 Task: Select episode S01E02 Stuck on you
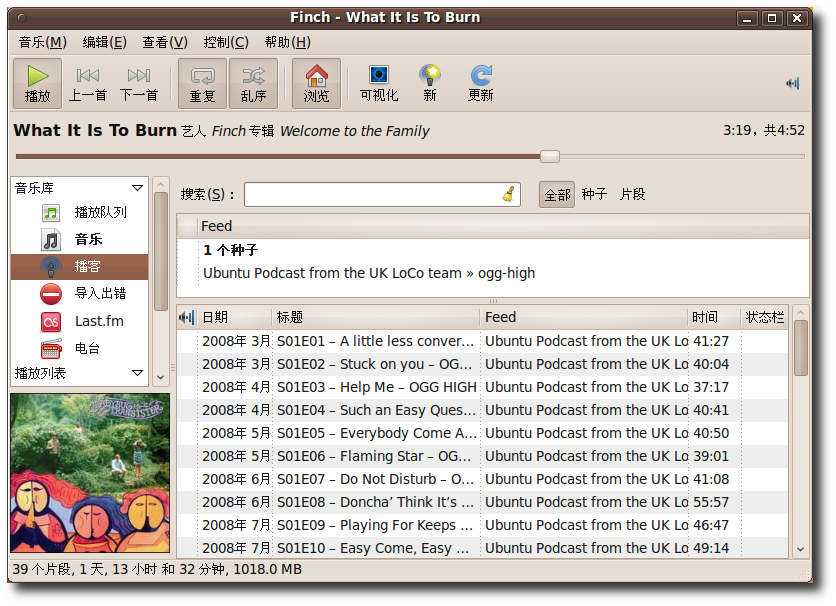coord(483,364)
